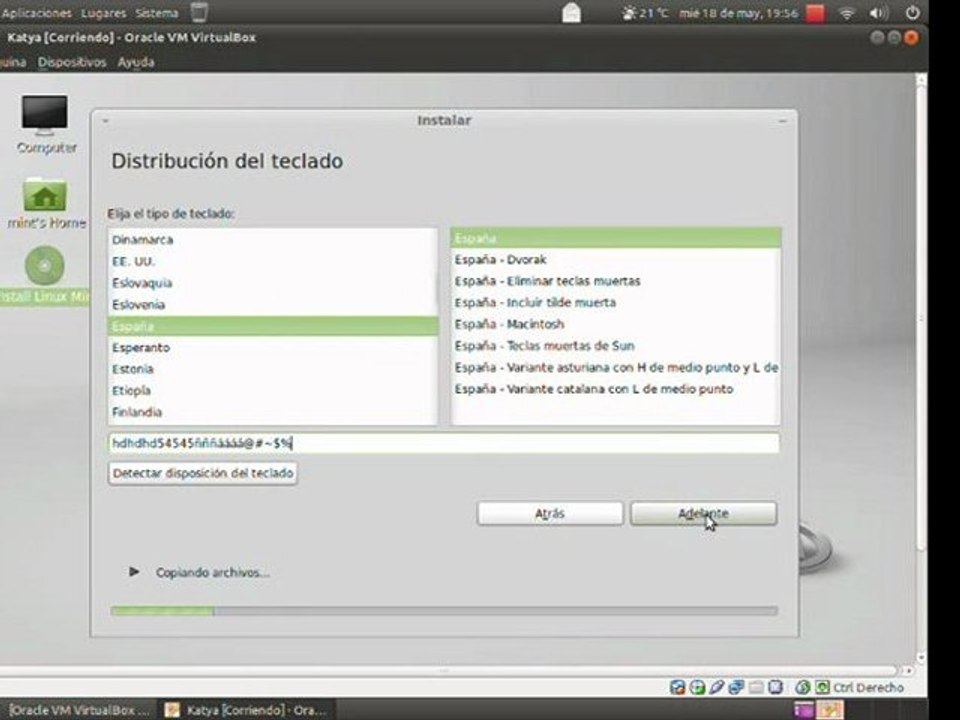Open the Aplicaciones menu
The height and width of the screenshot is (720, 960).
click(36, 13)
